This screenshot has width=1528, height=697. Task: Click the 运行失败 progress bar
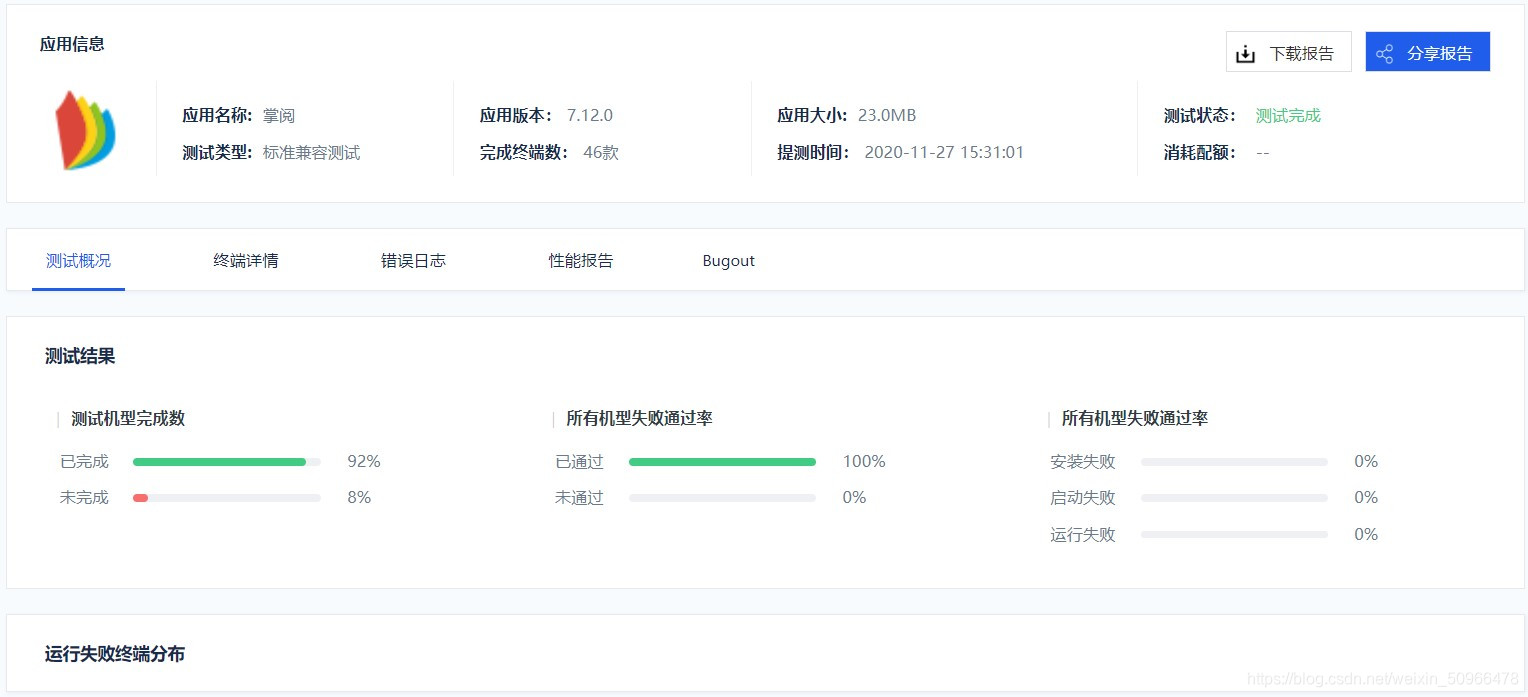(1234, 535)
